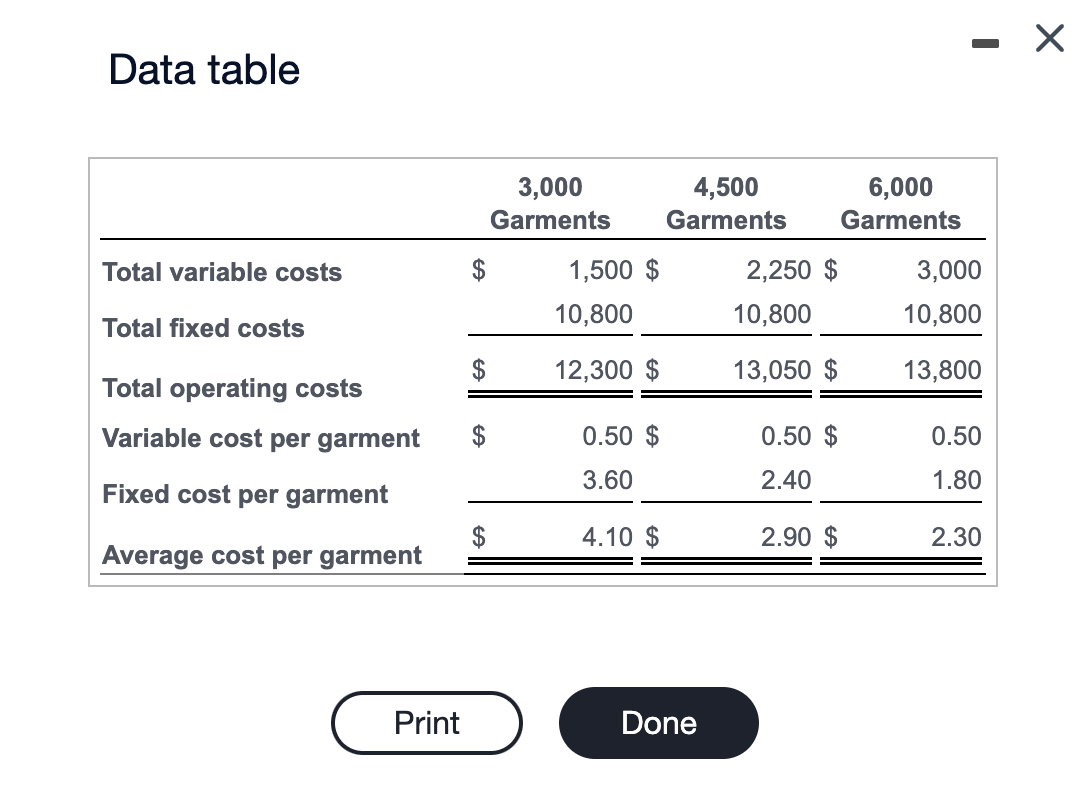Click the Print button
The width and height of the screenshot is (1092, 800).
point(427,722)
